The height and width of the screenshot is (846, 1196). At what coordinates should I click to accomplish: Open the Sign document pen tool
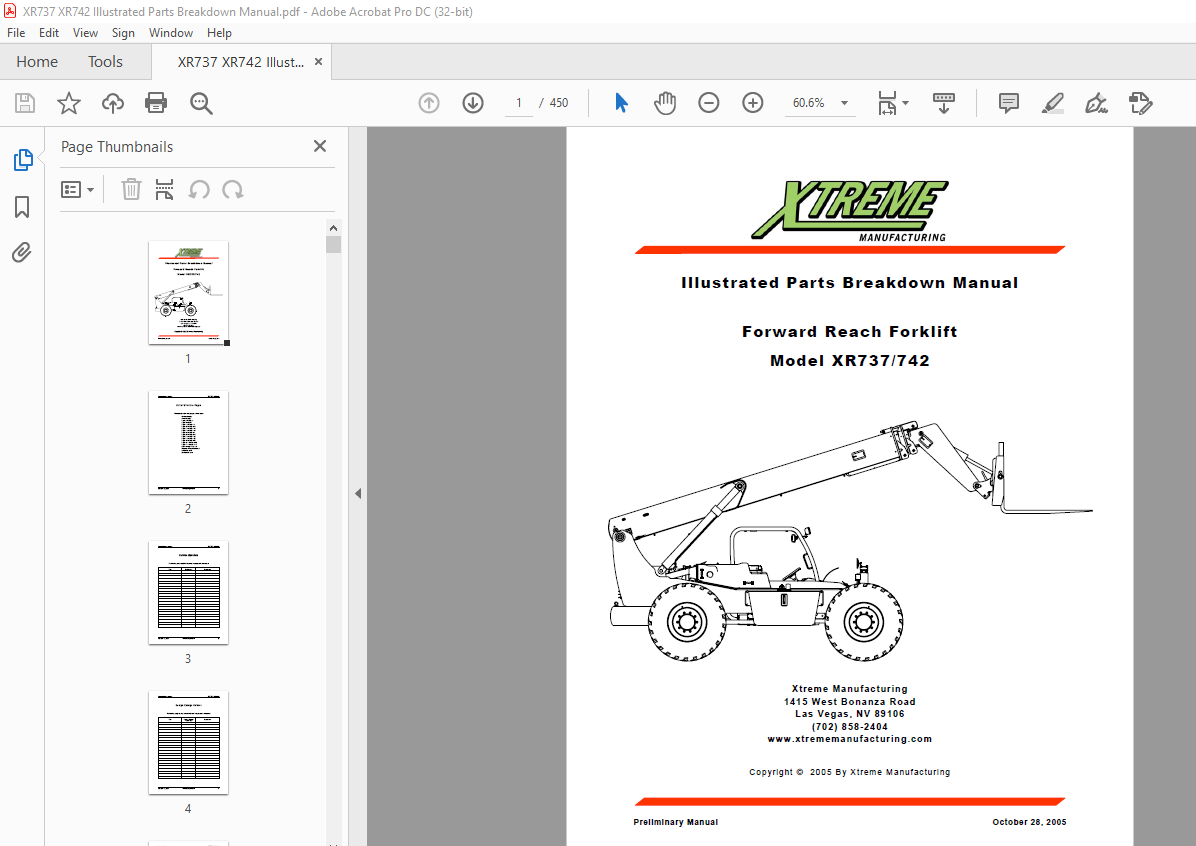pos(1096,103)
